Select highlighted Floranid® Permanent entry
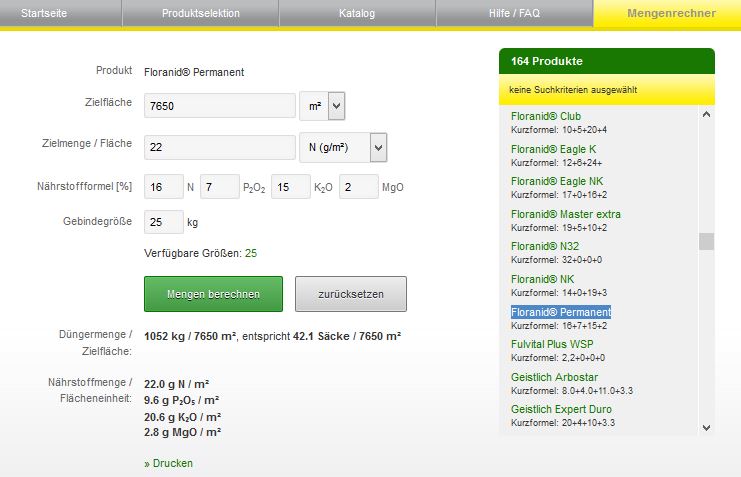Screen dimensions: 741x477 (x=561, y=312)
